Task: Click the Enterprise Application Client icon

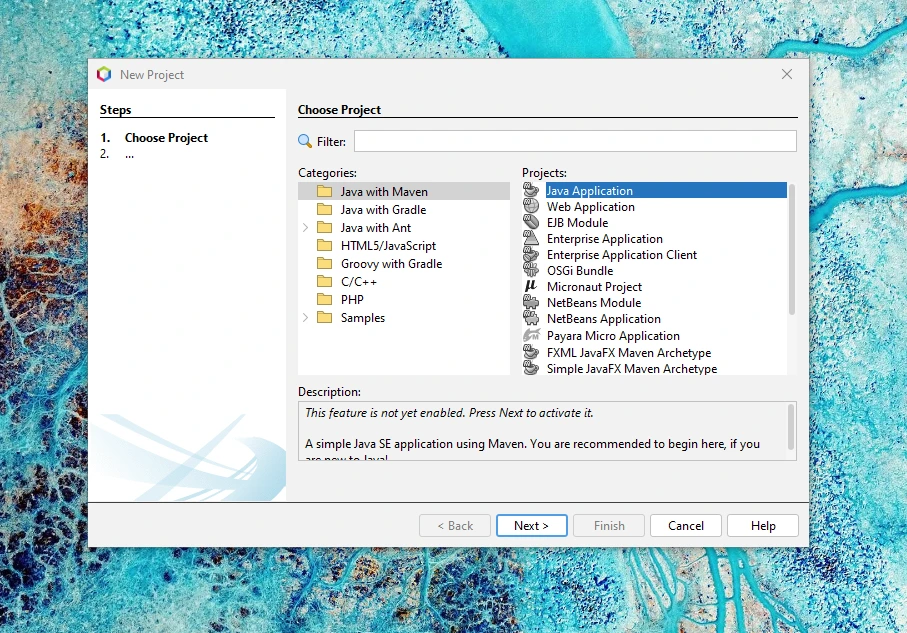Action: tap(531, 255)
